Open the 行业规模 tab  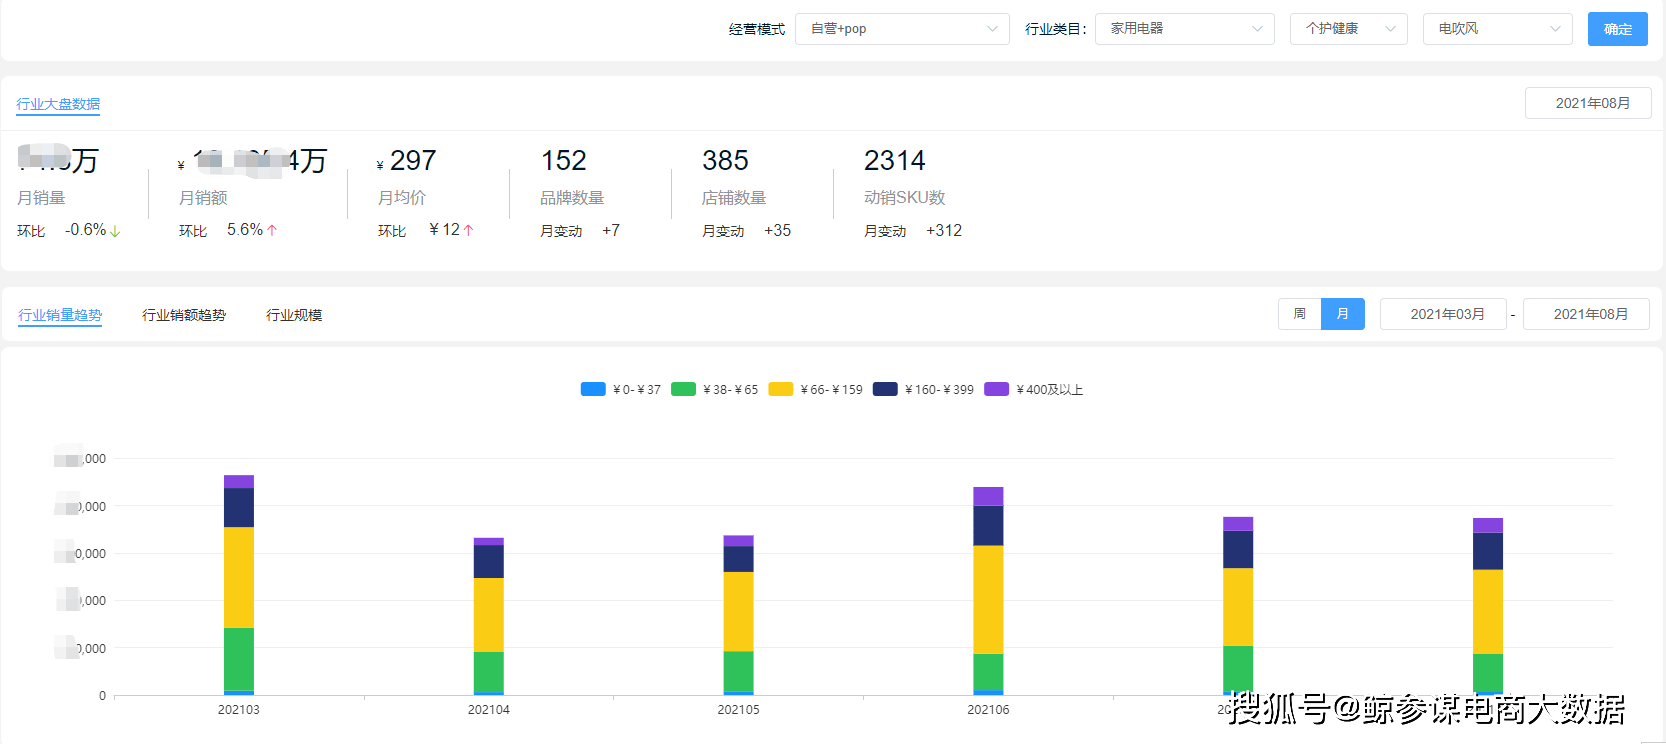[294, 315]
